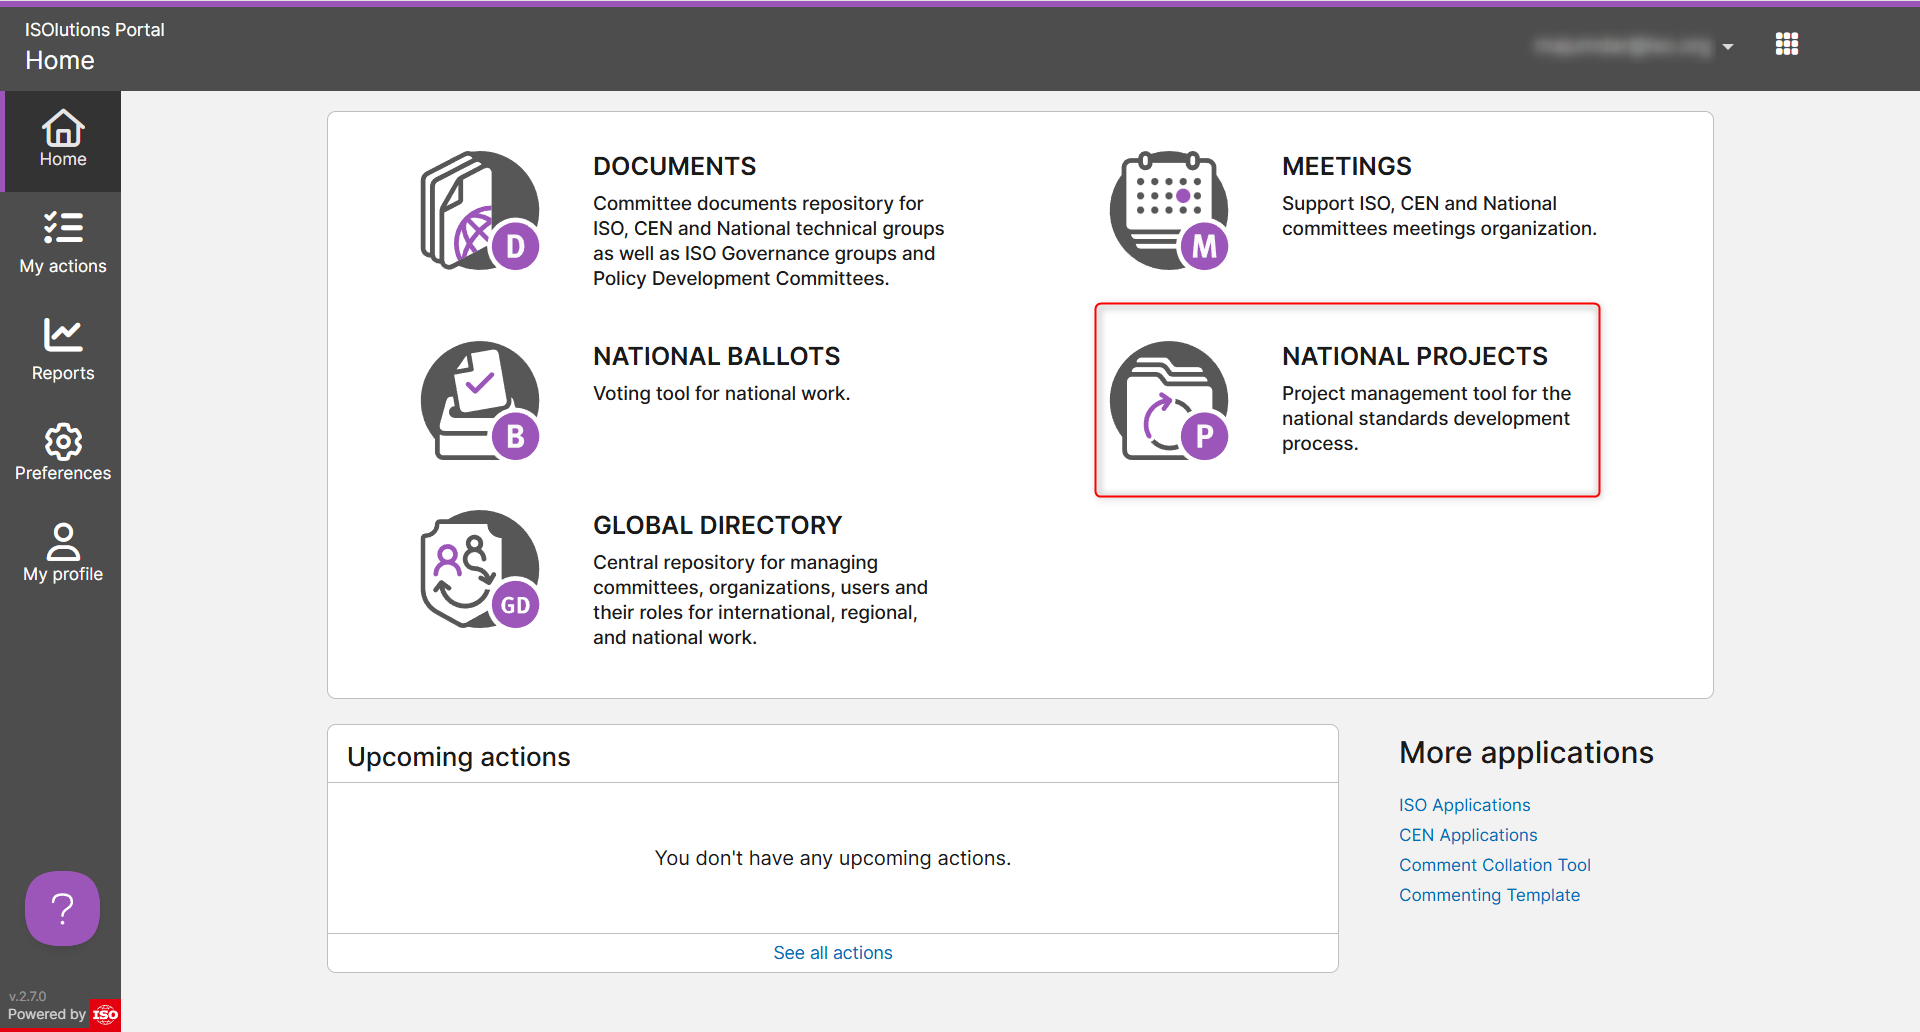This screenshot has height=1032, width=1920.
Task: Click the Documents application icon
Action: coord(480,210)
